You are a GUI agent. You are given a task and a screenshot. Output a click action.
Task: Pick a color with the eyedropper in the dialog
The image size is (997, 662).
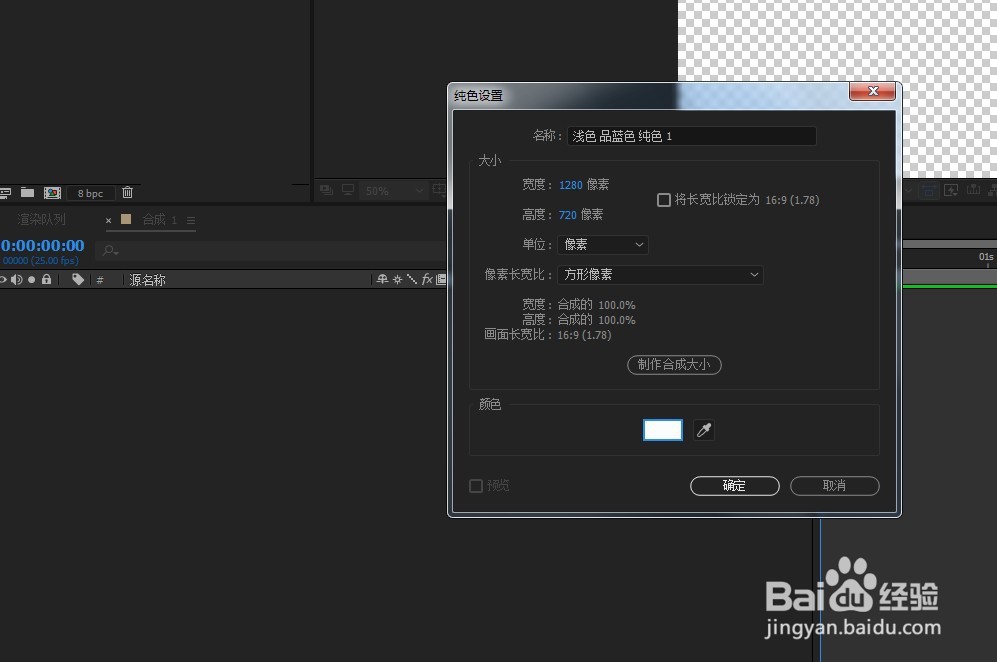tap(704, 430)
